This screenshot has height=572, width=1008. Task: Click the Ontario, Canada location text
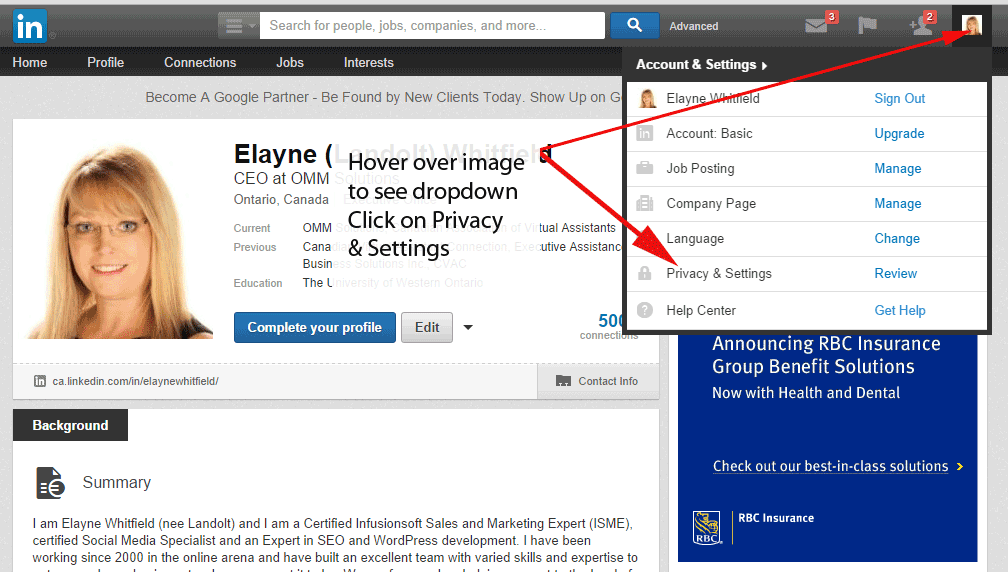click(281, 199)
